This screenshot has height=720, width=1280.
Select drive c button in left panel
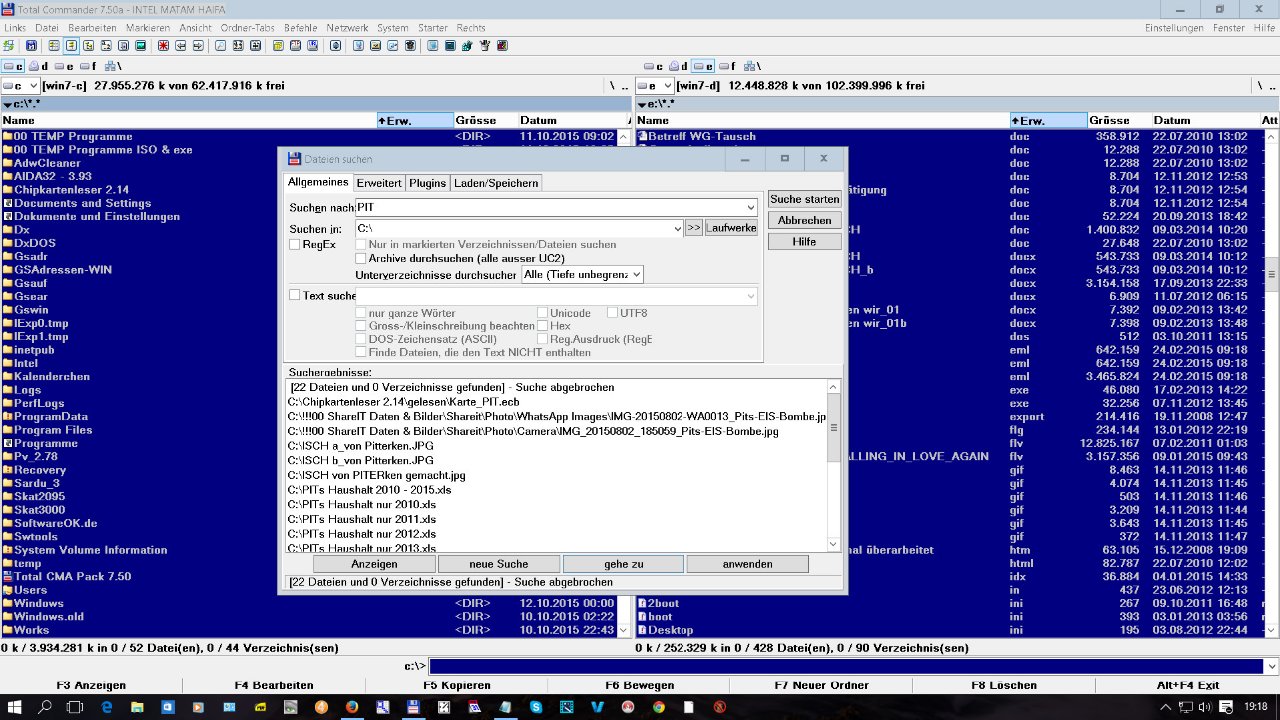click(13, 66)
